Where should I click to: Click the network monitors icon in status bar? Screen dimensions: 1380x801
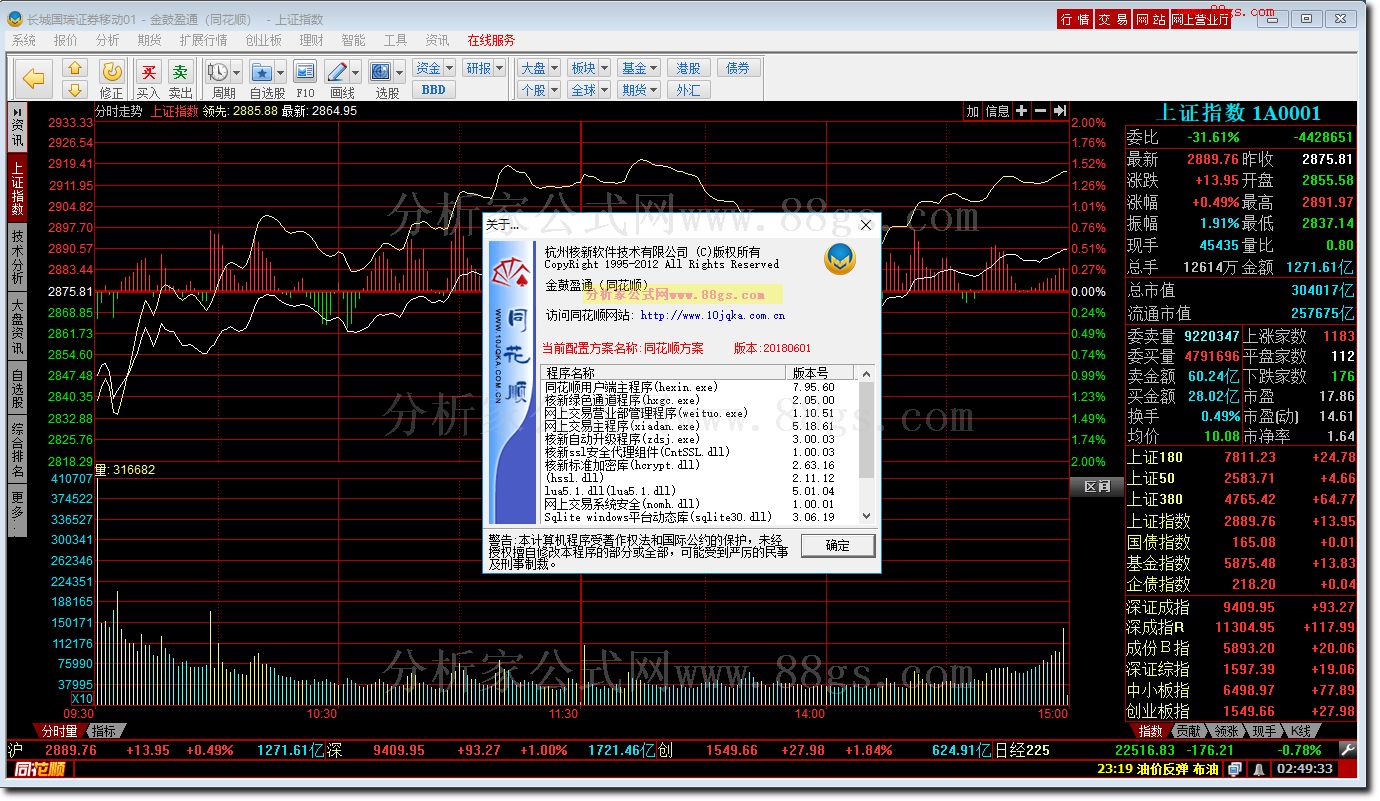pyautogui.click(x=1236, y=769)
